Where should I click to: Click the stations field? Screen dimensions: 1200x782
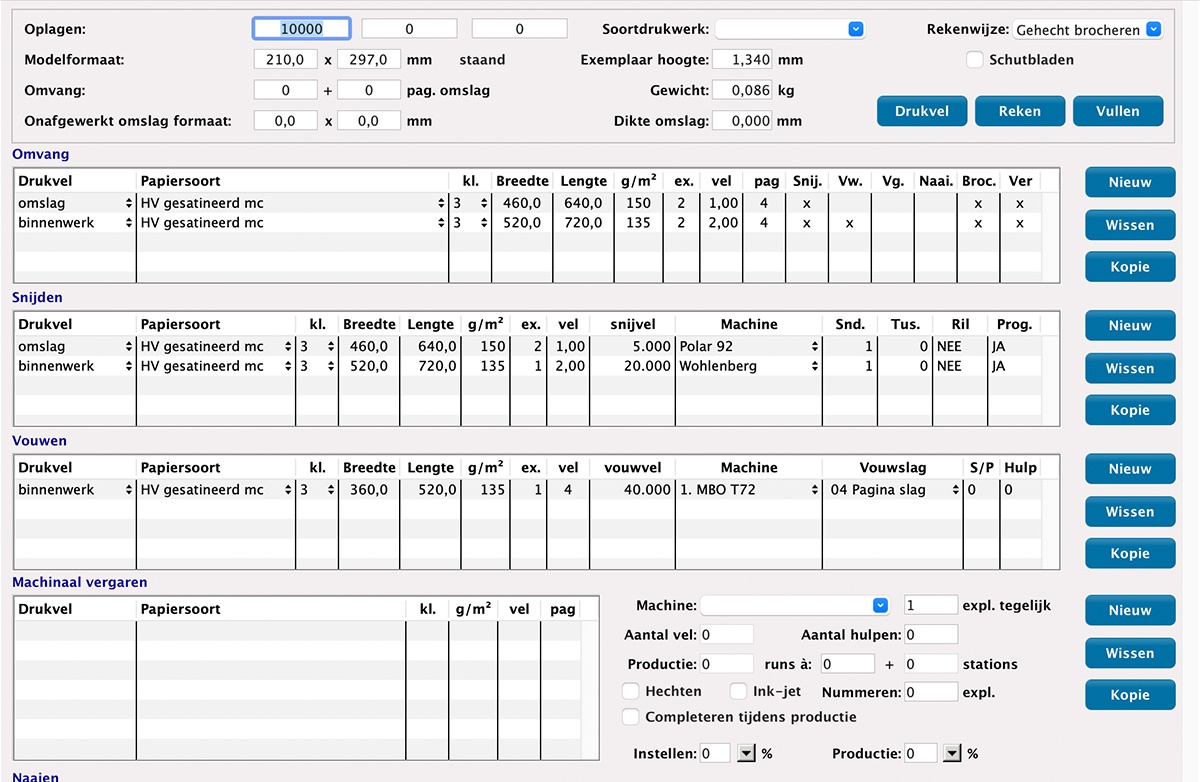point(931,664)
